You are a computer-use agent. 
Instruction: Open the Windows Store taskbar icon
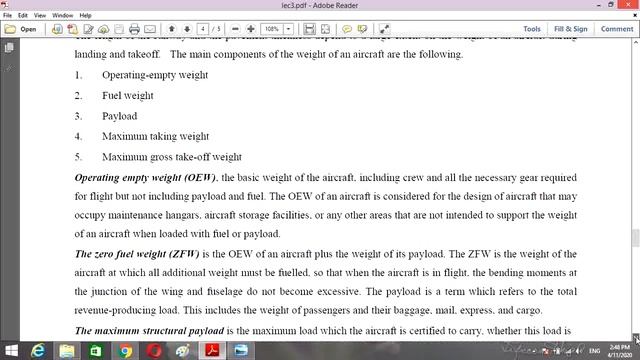click(96, 351)
